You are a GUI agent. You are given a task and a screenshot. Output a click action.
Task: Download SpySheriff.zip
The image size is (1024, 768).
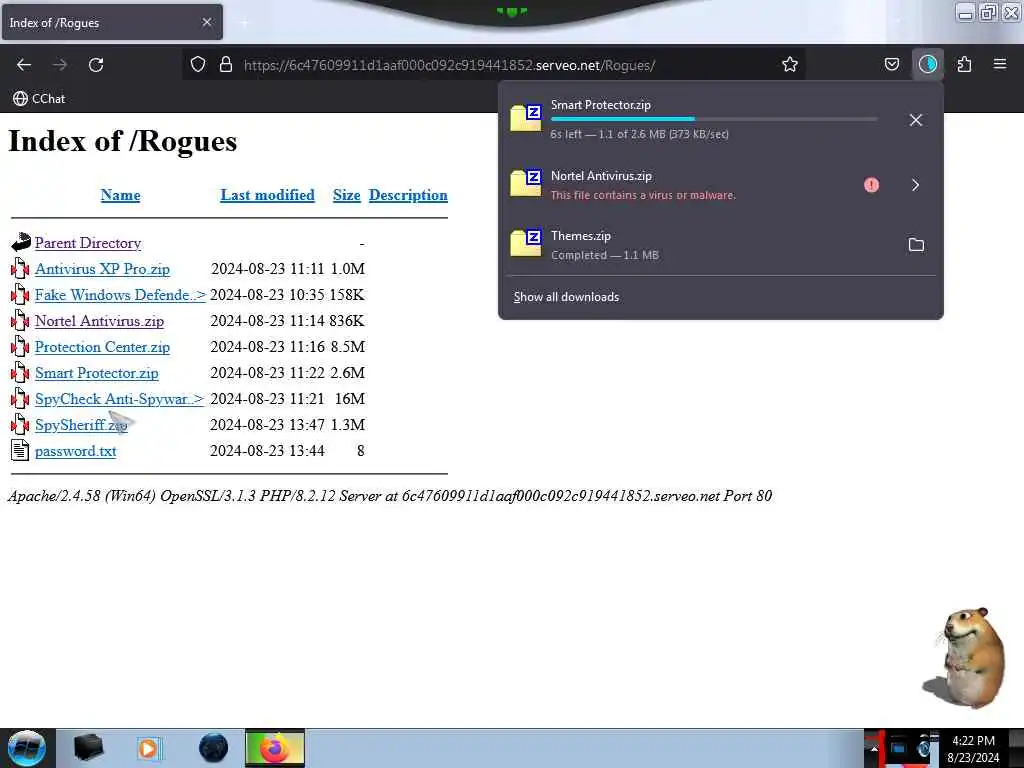(x=81, y=425)
